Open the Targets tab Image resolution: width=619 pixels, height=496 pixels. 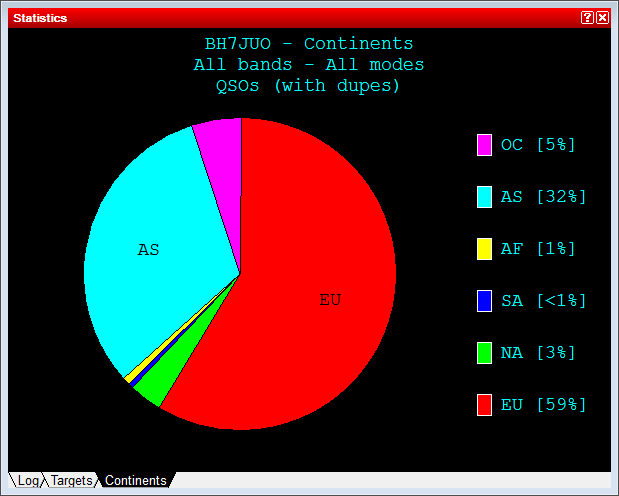(72, 481)
